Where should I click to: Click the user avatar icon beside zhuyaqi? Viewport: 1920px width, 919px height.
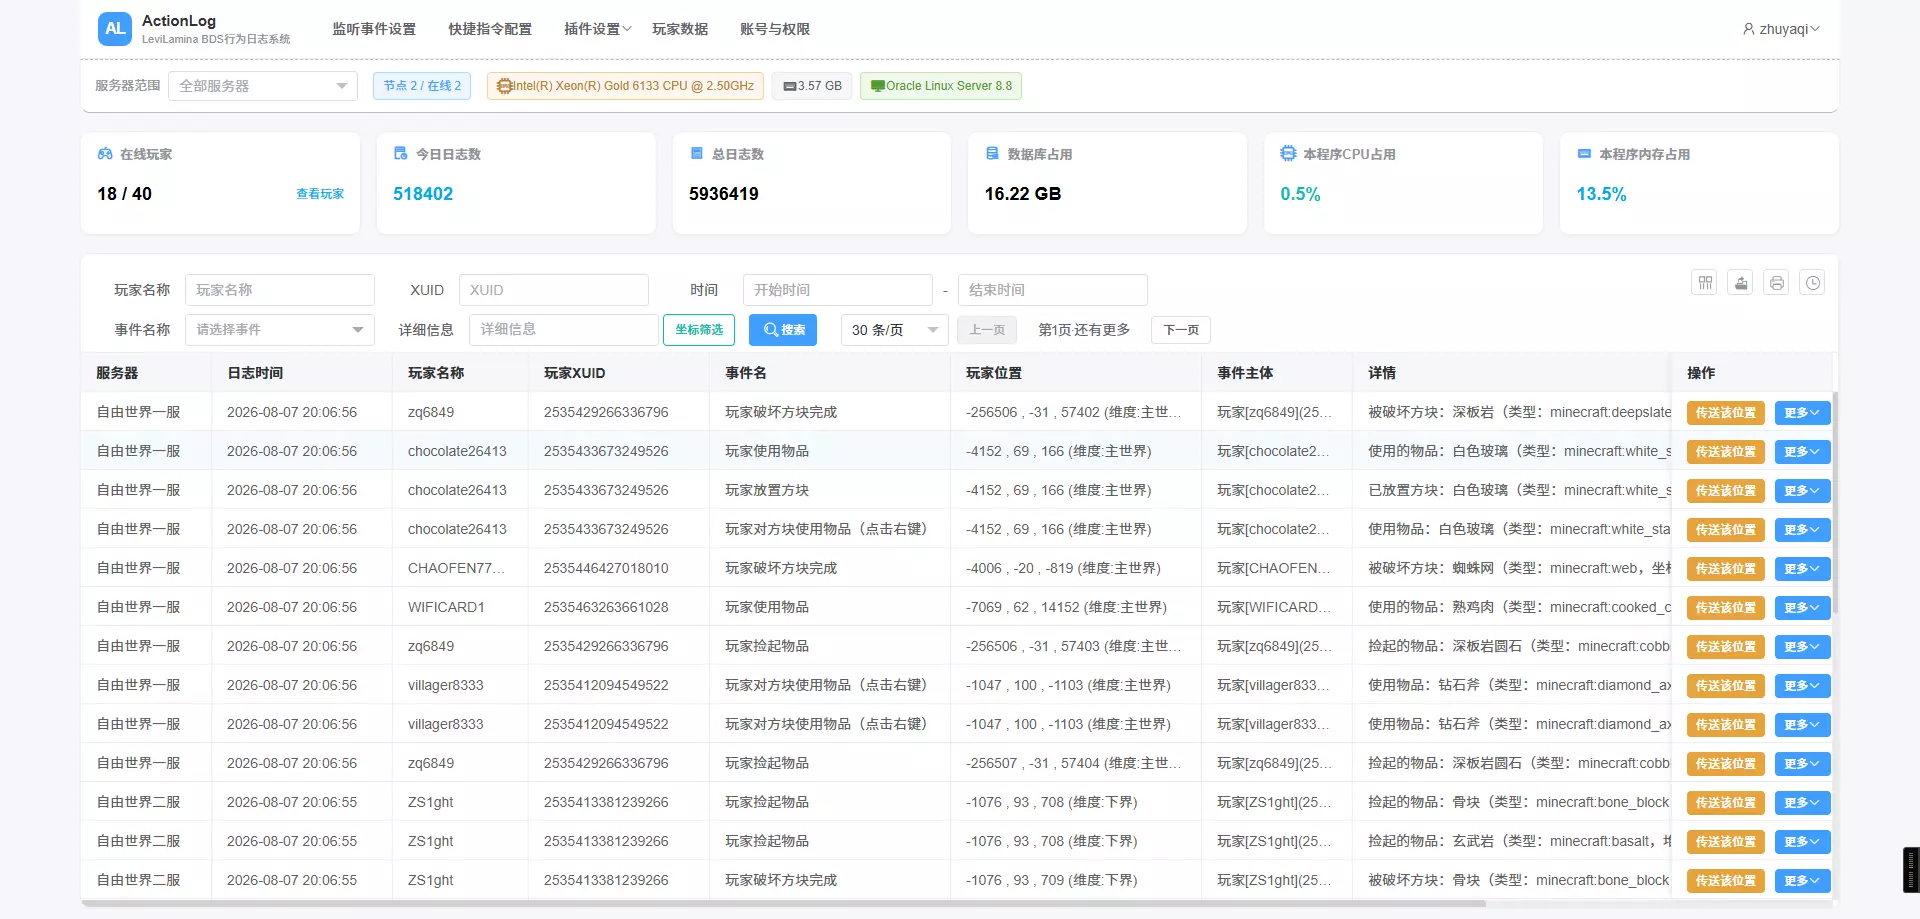(x=1749, y=29)
